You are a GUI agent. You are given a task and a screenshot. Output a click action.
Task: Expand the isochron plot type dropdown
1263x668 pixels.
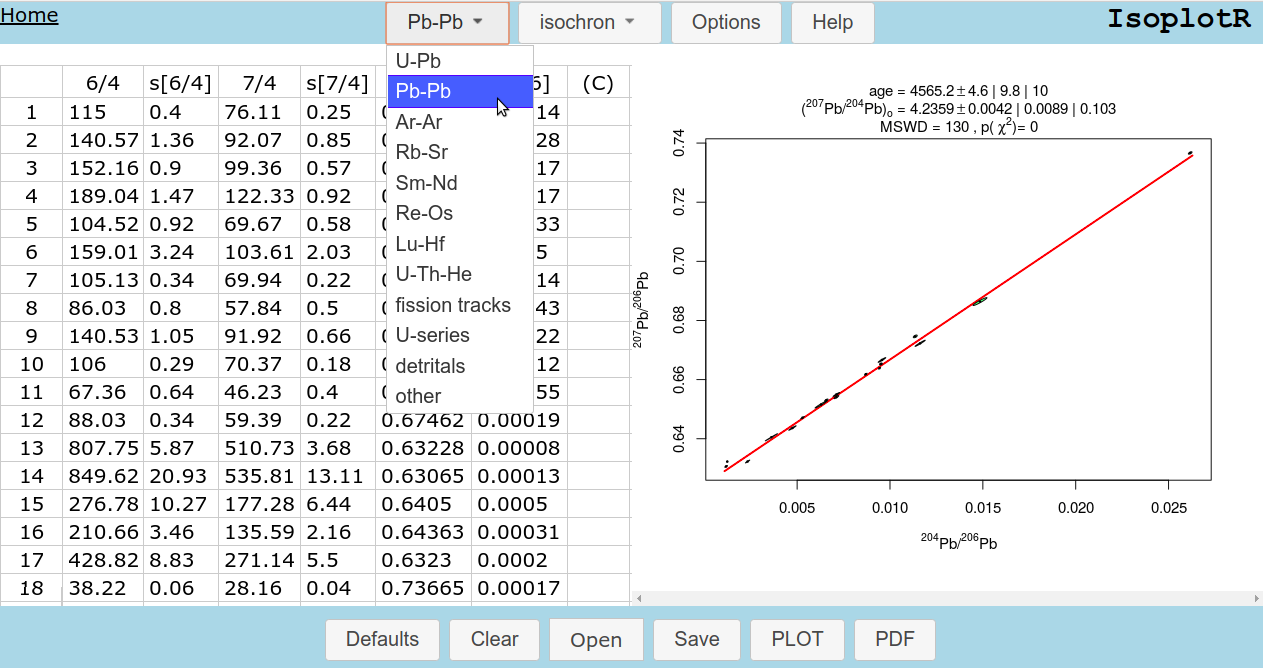click(x=587, y=22)
